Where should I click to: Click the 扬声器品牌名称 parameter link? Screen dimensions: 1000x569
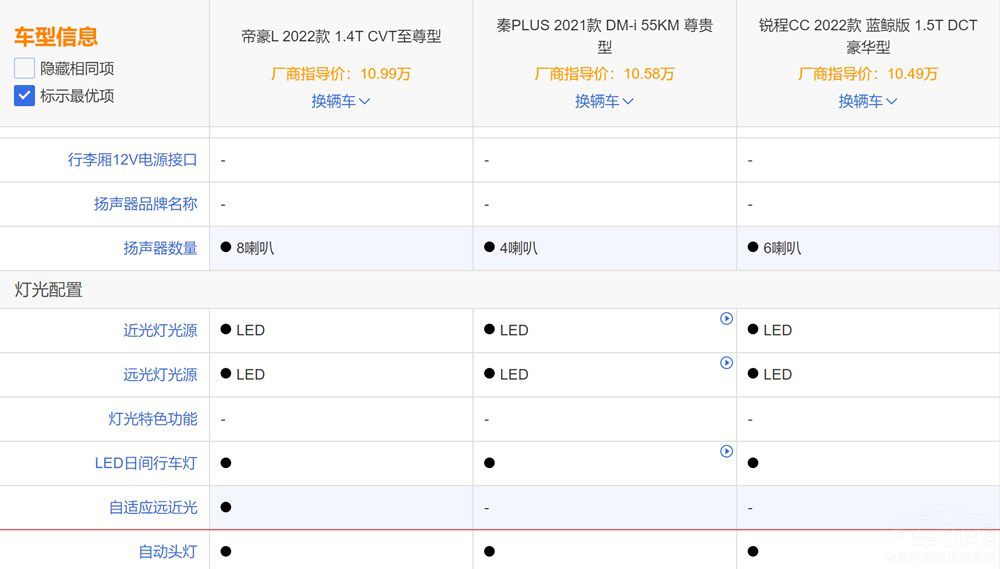[145, 204]
